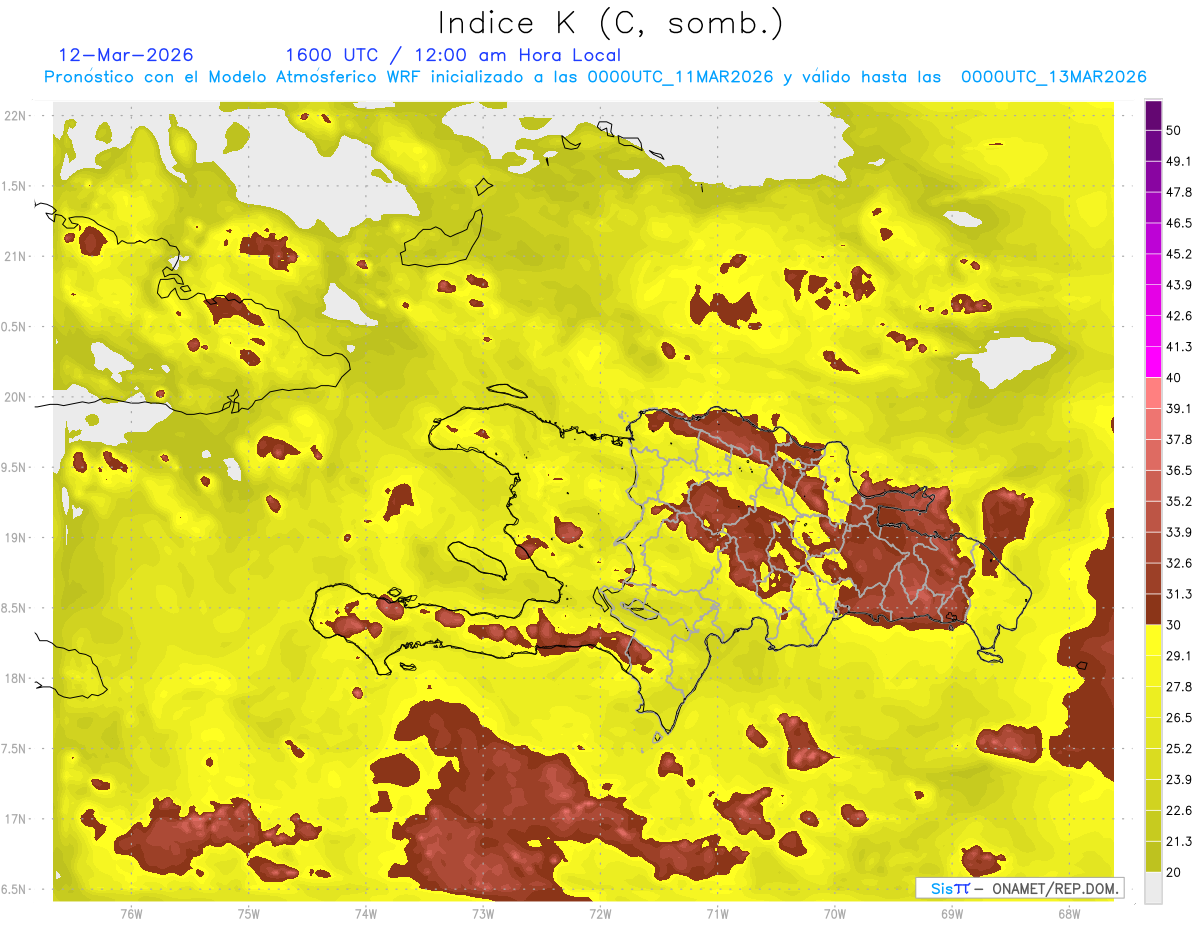Click the 21.3 color scale label
The height and width of the screenshot is (927, 1200).
tap(1179, 841)
